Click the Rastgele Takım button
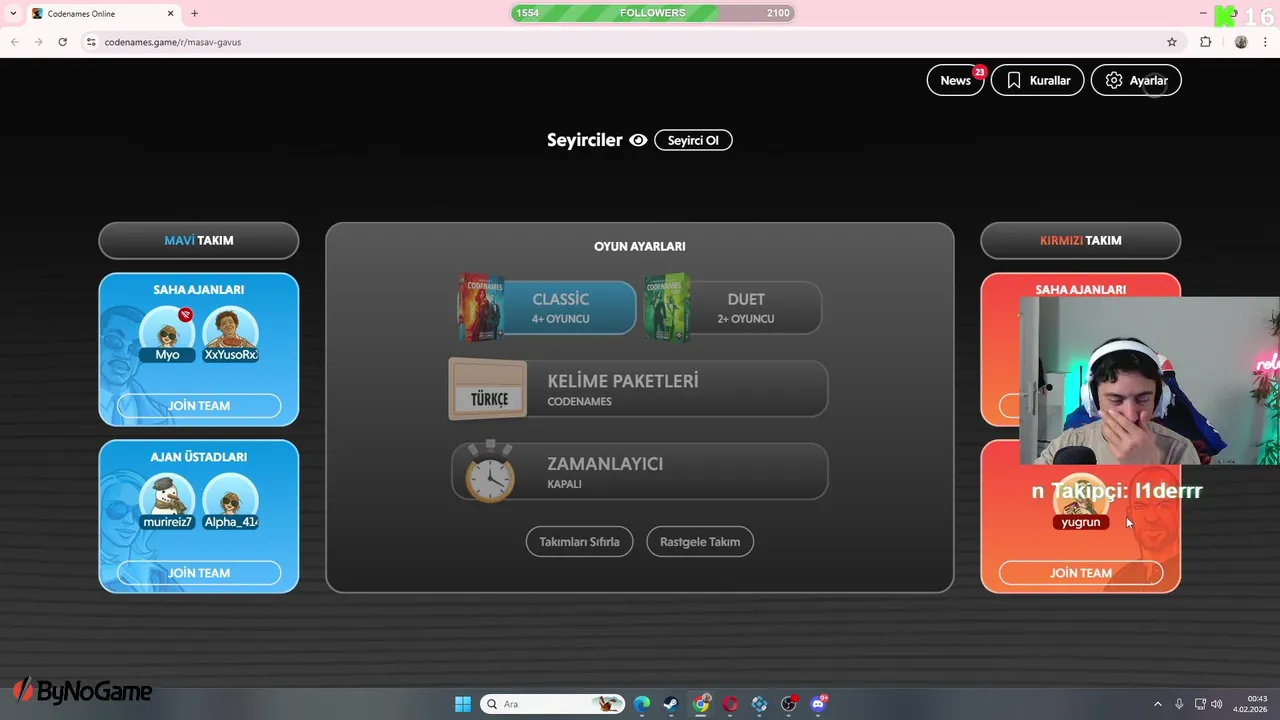The width and height of the screenshot is (1280, 720). click(x=700, y=542)
